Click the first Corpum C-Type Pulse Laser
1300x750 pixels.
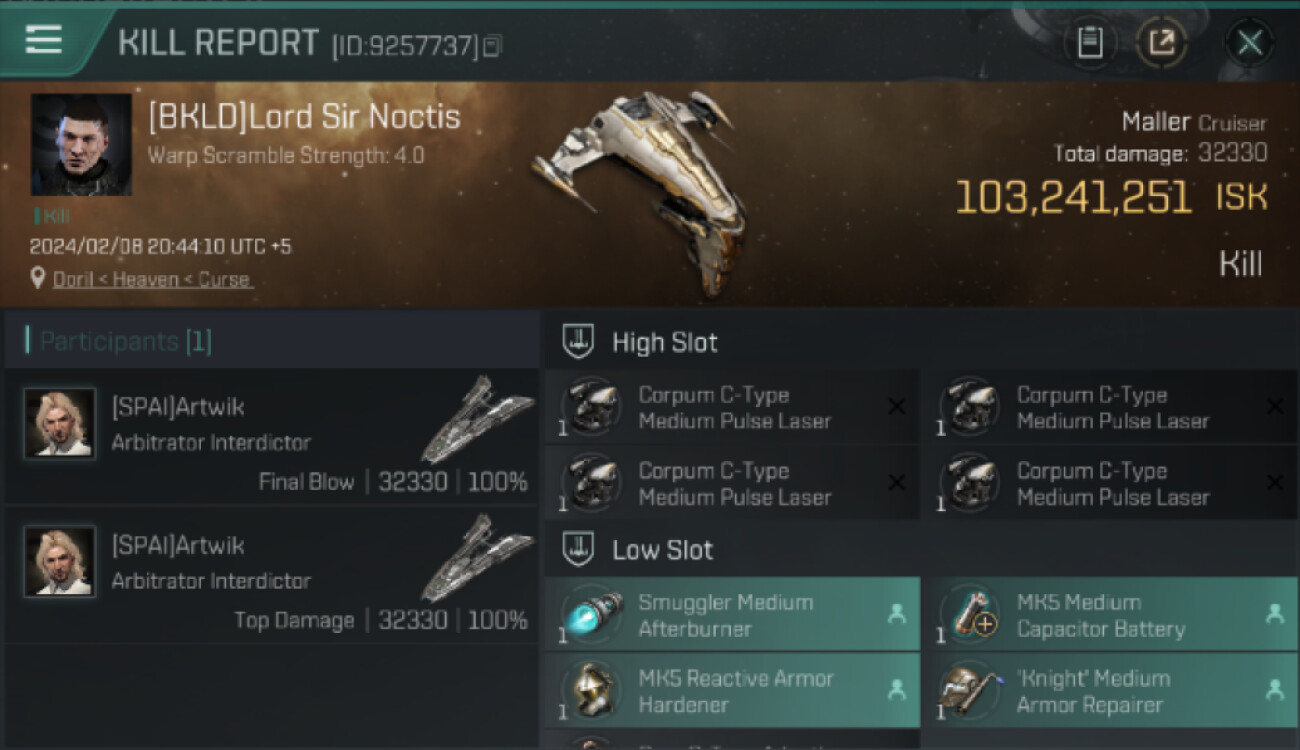(733, 408)
